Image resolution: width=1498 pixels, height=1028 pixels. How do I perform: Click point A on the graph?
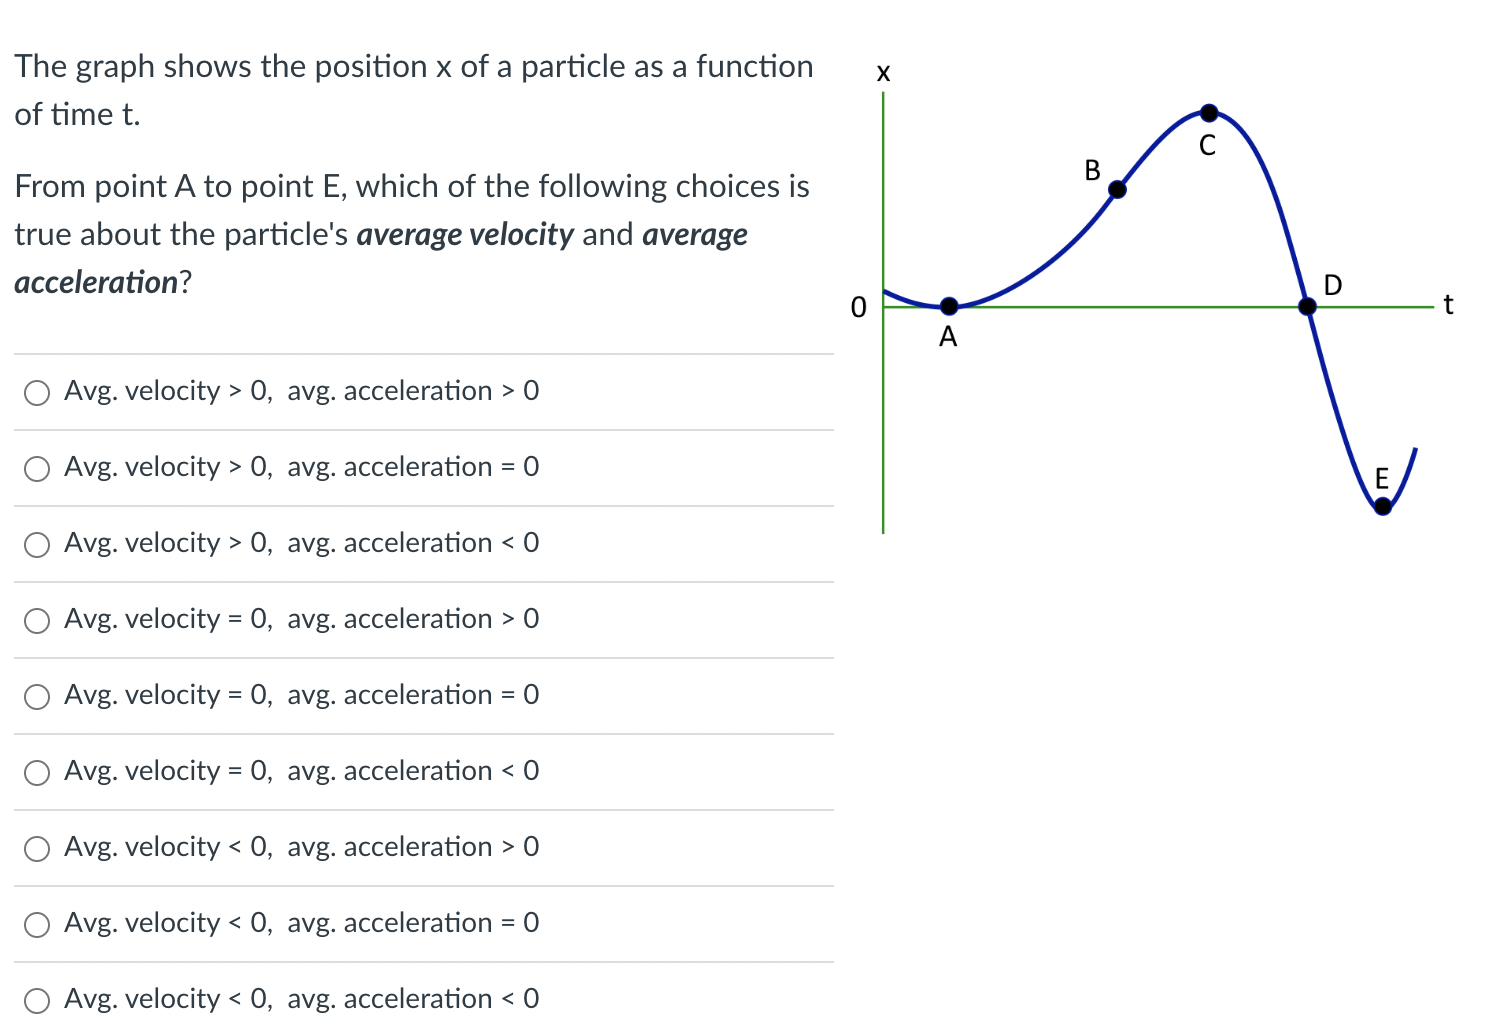pyautogui.click(x=949, y=306)
